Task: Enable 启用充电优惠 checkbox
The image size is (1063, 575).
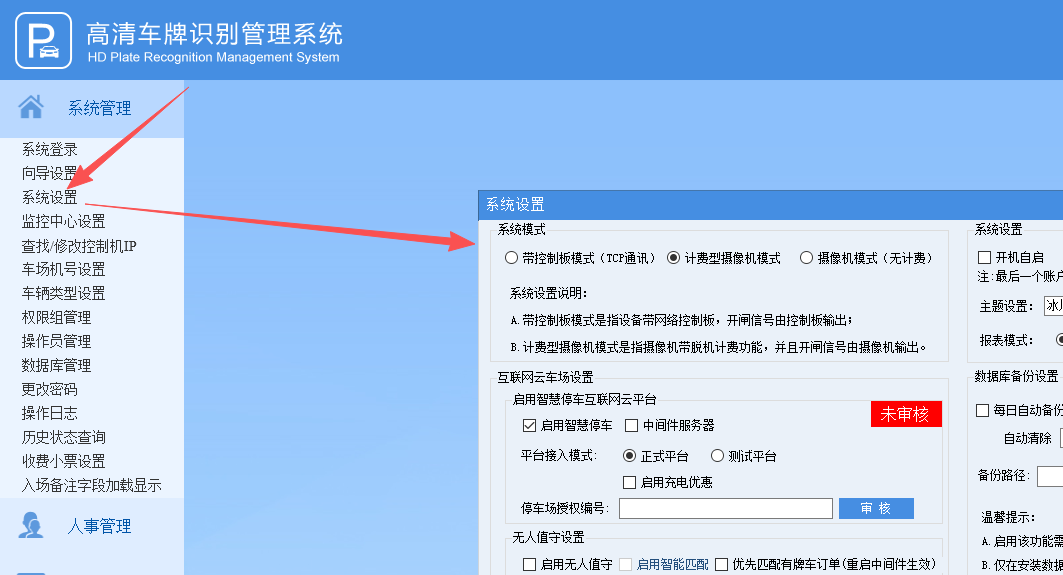Action: pyautogui.click(x=629, y=482)
